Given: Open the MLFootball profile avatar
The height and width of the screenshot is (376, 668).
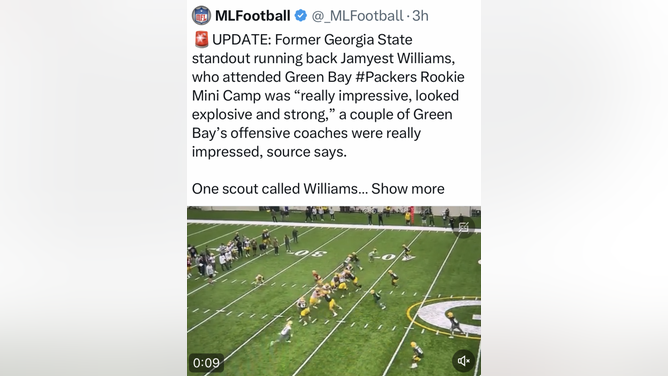Looking at the screenshot, I should pyautogui.click(x=201, y=16).
